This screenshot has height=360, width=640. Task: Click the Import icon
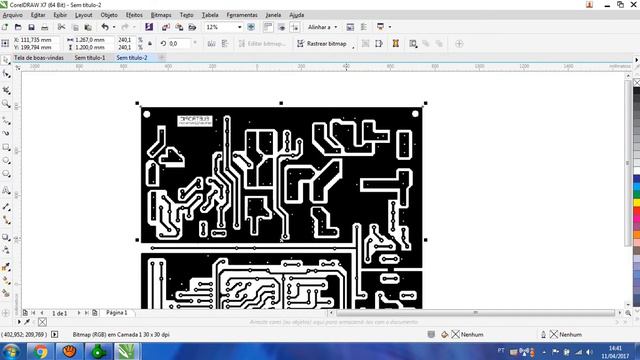click(166, 27)
